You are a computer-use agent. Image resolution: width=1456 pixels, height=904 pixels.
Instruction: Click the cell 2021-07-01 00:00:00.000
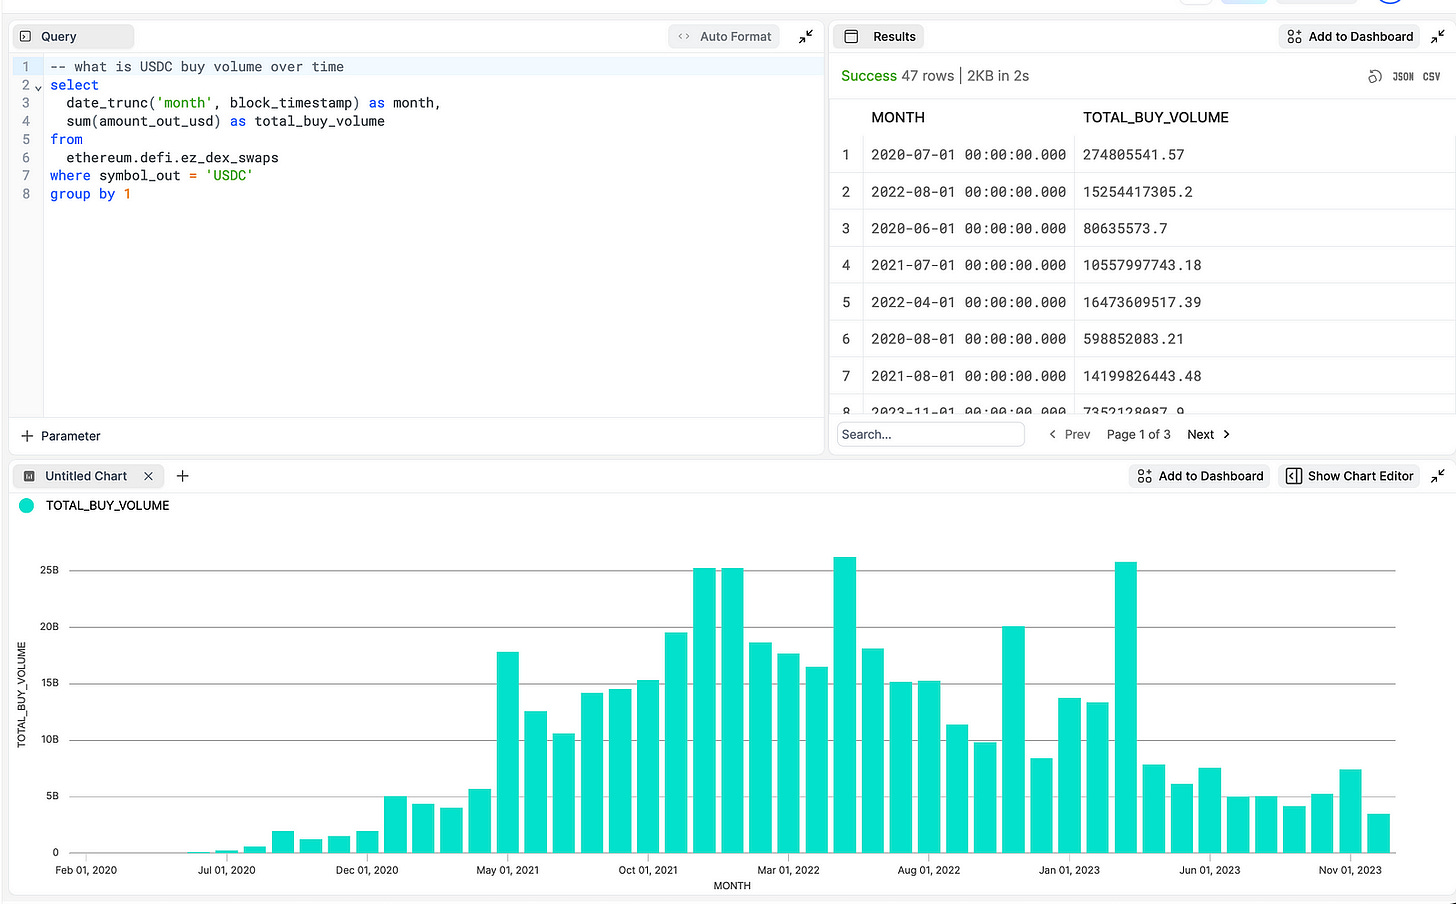[968, 266]
